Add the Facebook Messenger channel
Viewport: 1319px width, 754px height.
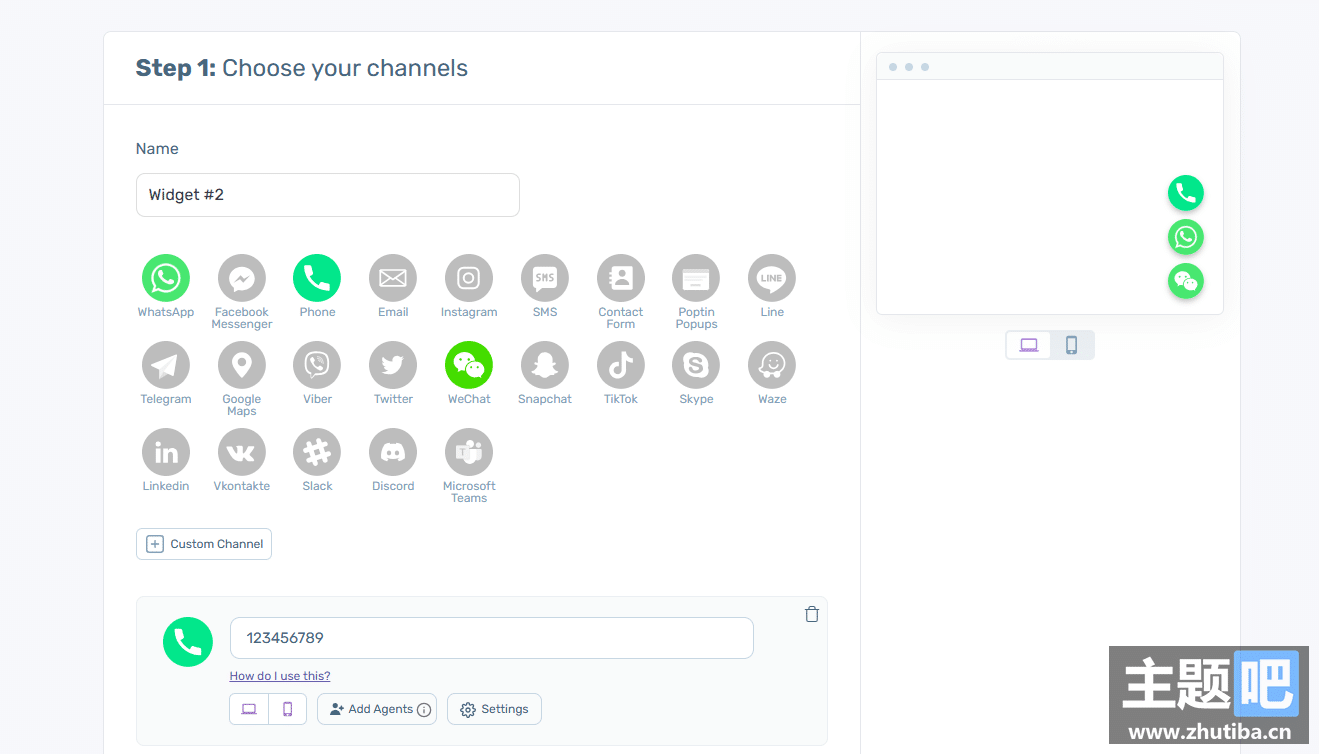pos(242,278)
